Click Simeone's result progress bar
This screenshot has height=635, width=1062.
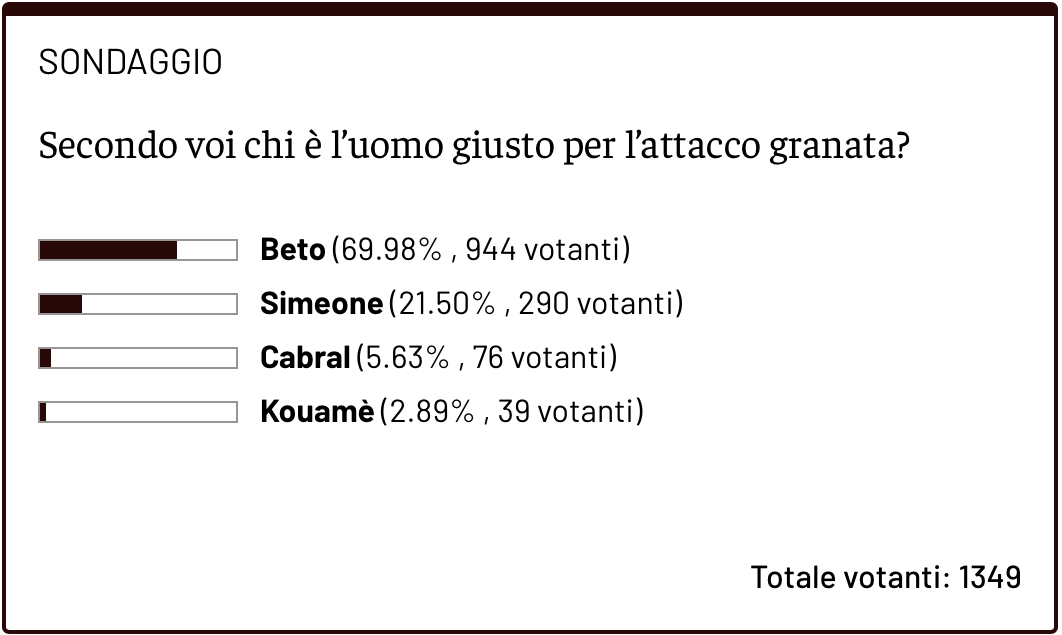(138, 304)
